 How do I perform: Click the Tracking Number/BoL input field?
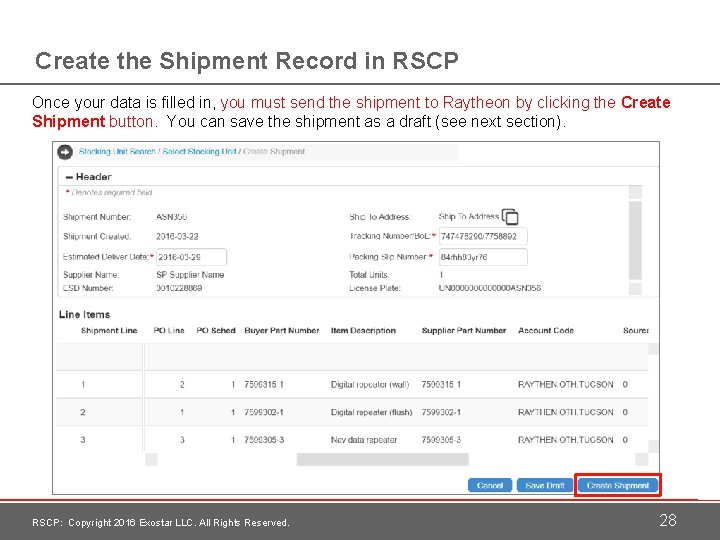click(x=483, y=236)
